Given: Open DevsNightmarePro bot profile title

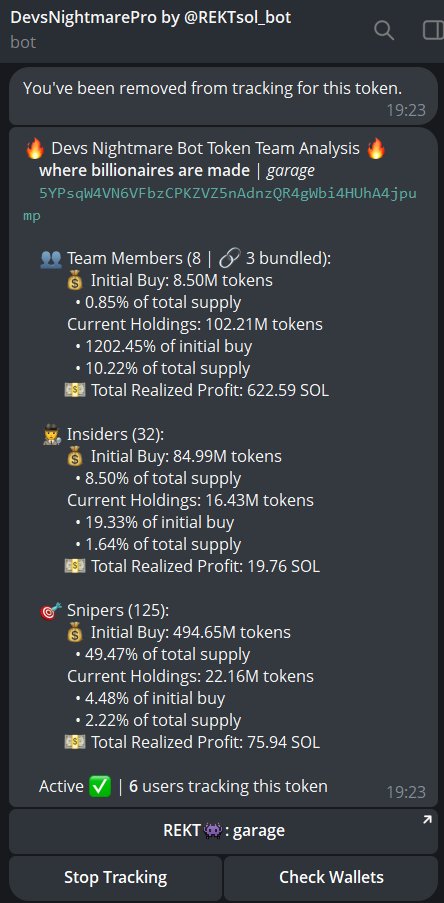Looking at the screenshot, I should click(151, 17).
